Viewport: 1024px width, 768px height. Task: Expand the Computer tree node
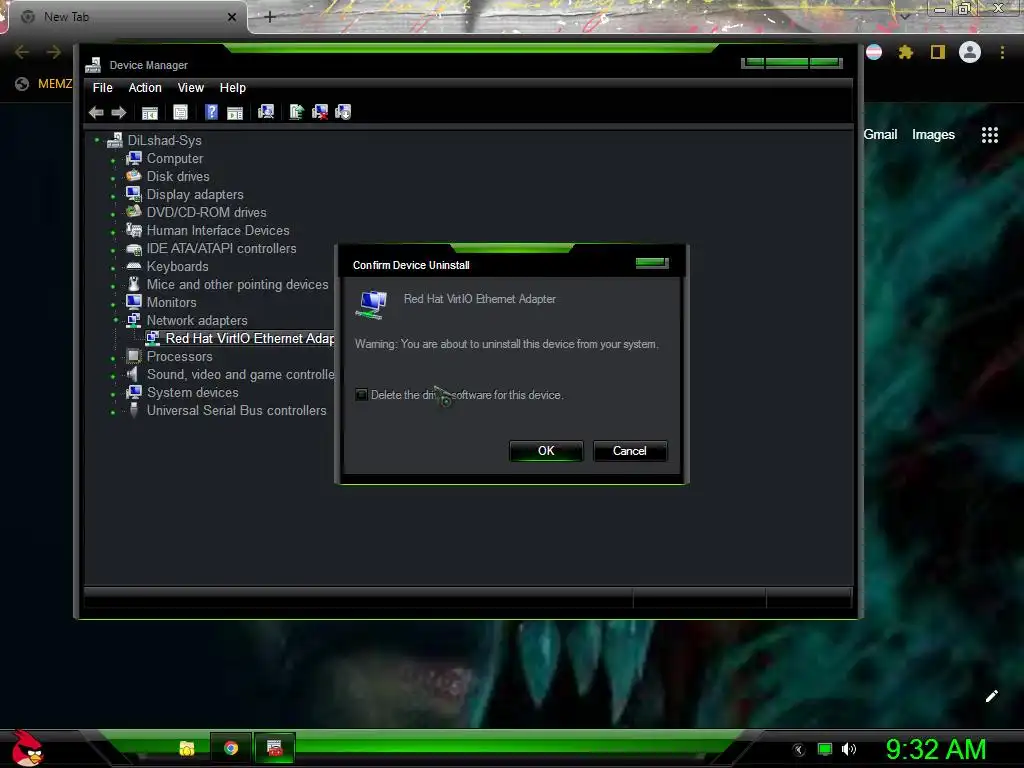point(113,159)
